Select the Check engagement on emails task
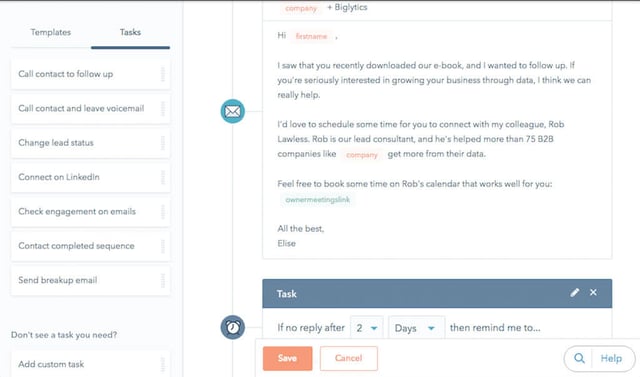Viewport: 640px width, 377px height. click(x=90, y=211)
